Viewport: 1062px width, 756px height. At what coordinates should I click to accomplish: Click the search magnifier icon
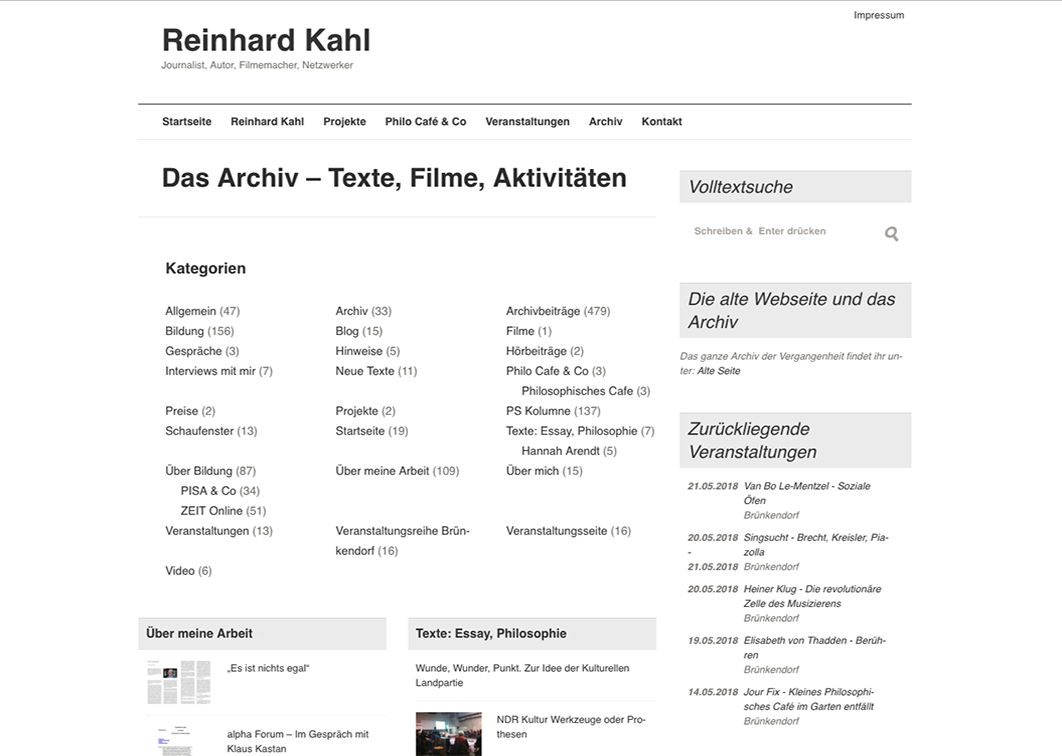pos(891,234)
